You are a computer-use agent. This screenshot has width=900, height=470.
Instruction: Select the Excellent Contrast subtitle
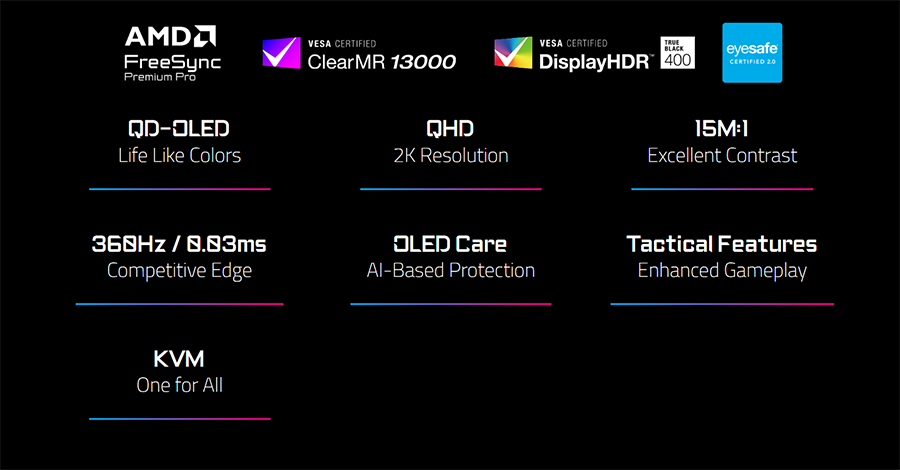(722, 156)
